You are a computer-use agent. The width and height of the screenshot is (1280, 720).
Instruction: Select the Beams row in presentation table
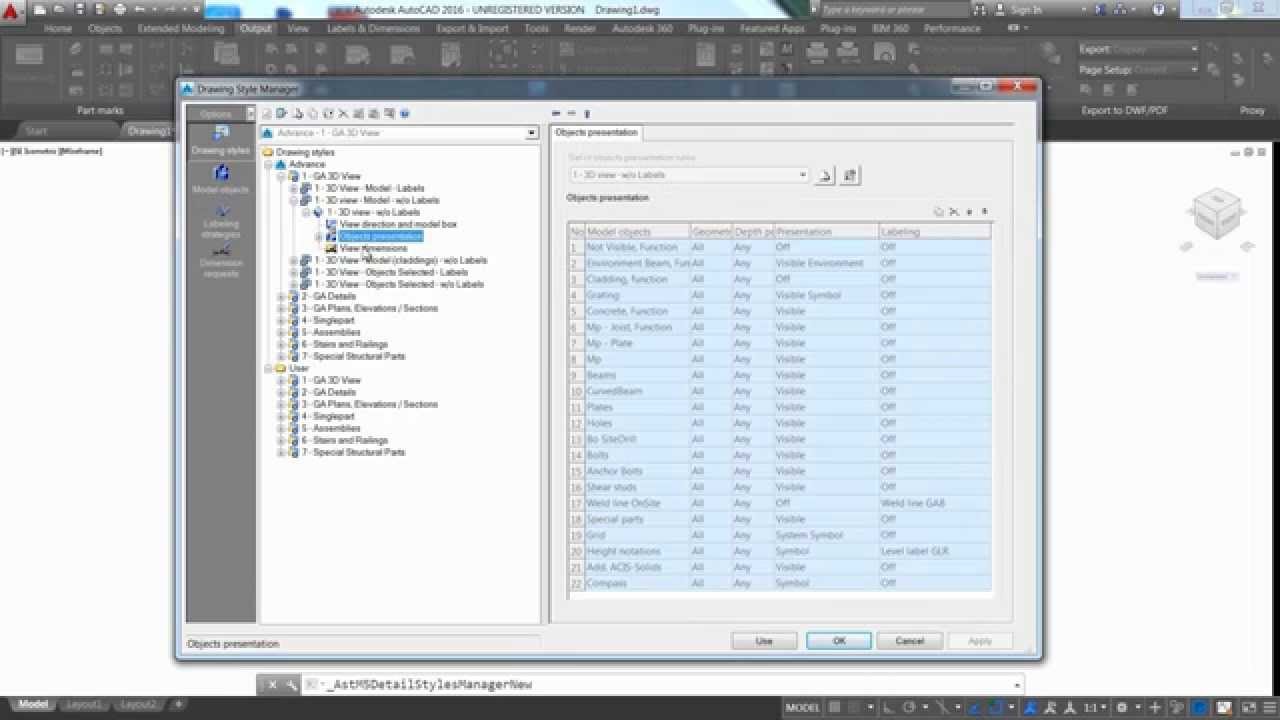pyautogui.click(x=780, y=375)
